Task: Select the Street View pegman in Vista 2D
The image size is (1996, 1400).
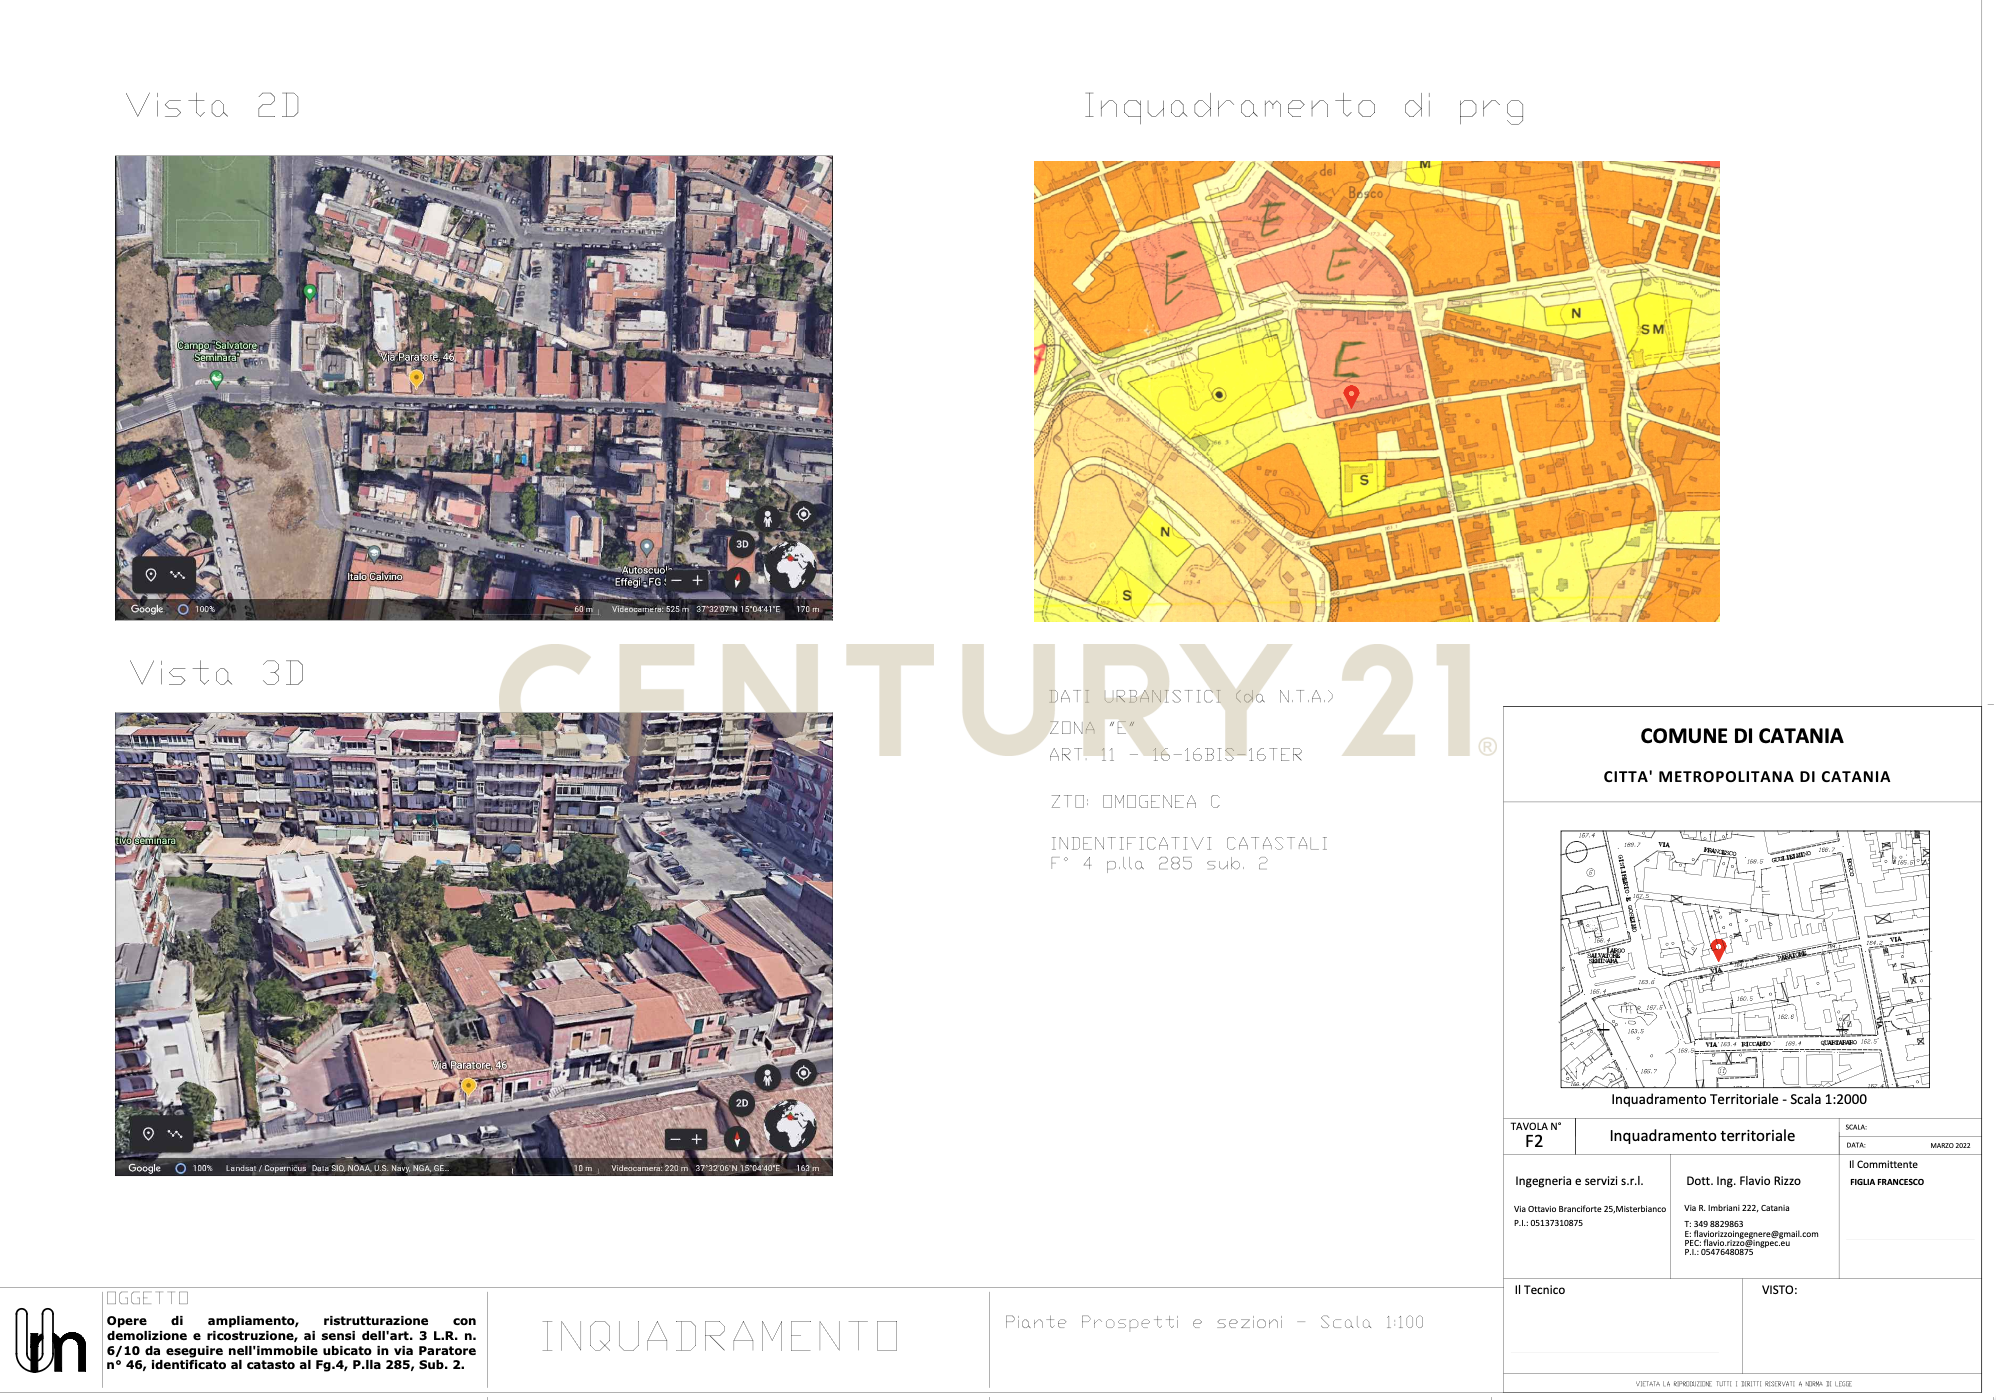Action: [767, 518]
